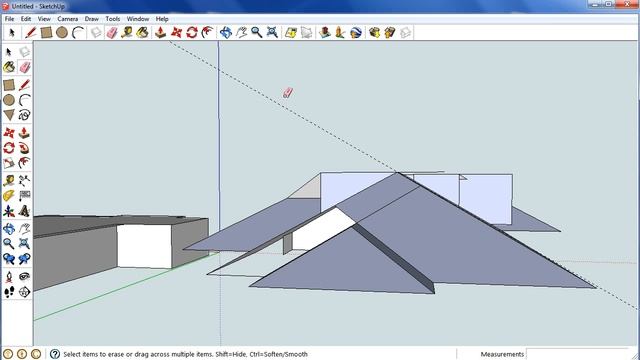Open Get Models from 3D Warehouse
The height and width of the screenshot is (360, 640).
(x=374, y=33)
